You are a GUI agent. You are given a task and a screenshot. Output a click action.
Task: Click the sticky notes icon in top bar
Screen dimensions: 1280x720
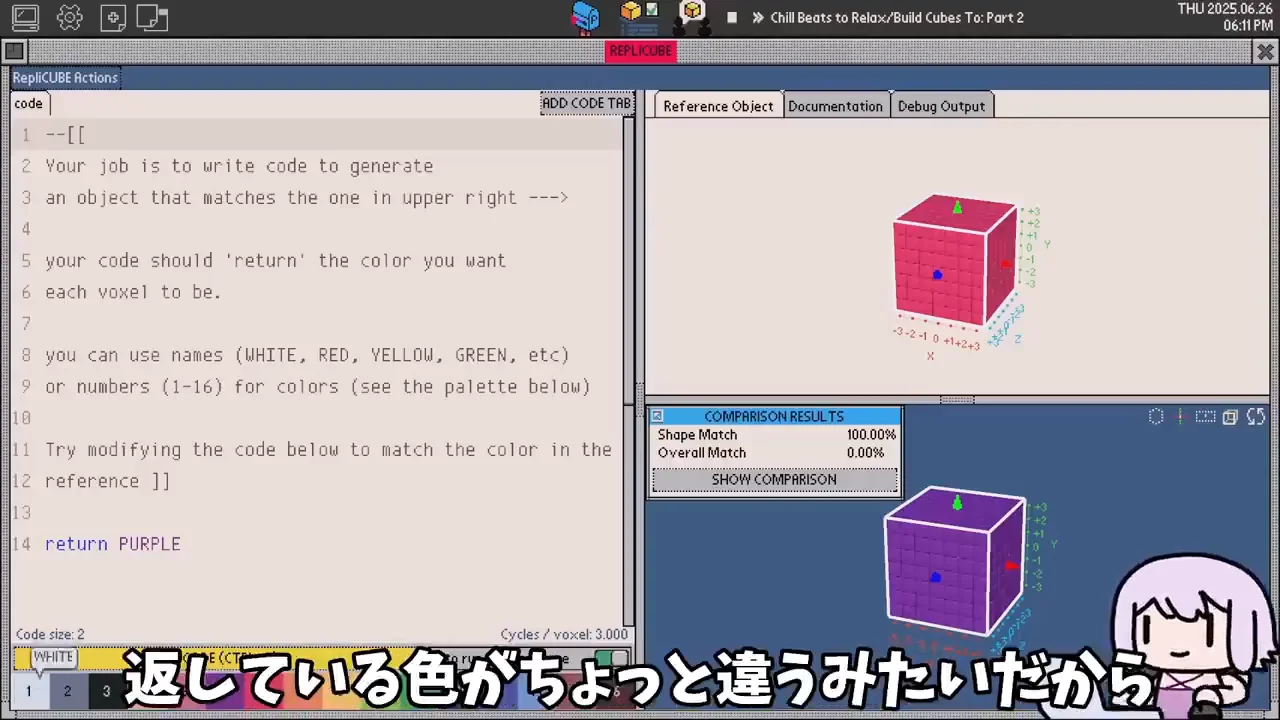coord(152,17)
